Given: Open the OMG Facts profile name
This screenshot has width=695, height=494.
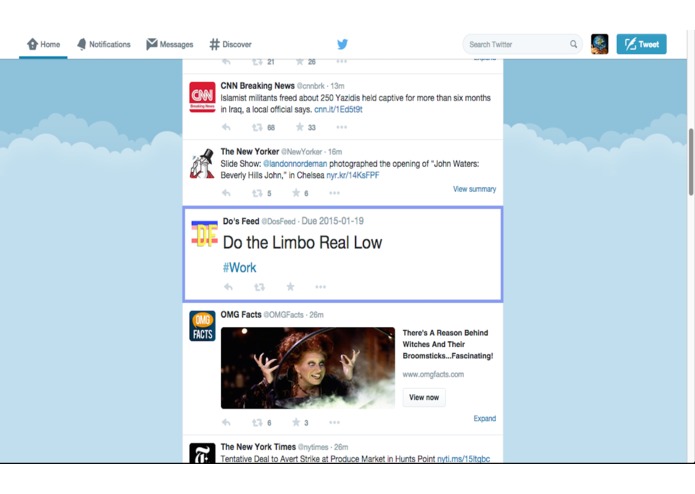Looking at the screenshot, I should click(x=241, y=315).
